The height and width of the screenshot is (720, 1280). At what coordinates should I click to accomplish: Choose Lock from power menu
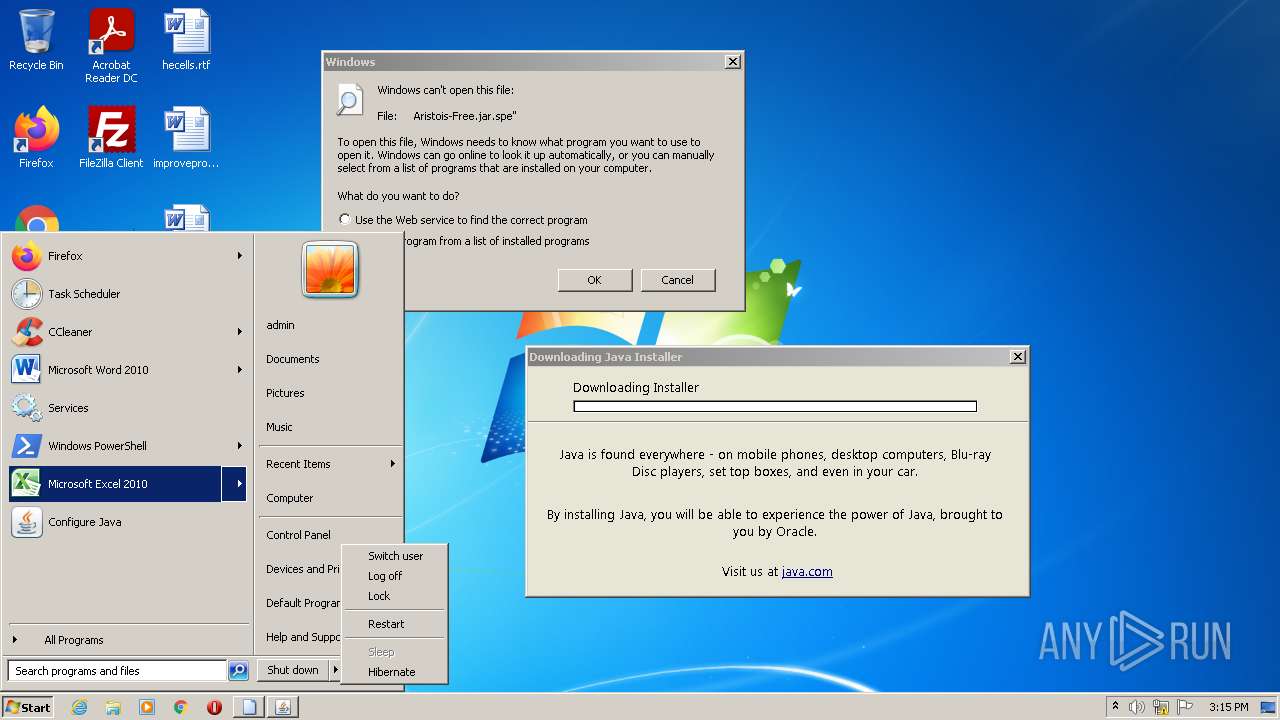tap(379, 596)
